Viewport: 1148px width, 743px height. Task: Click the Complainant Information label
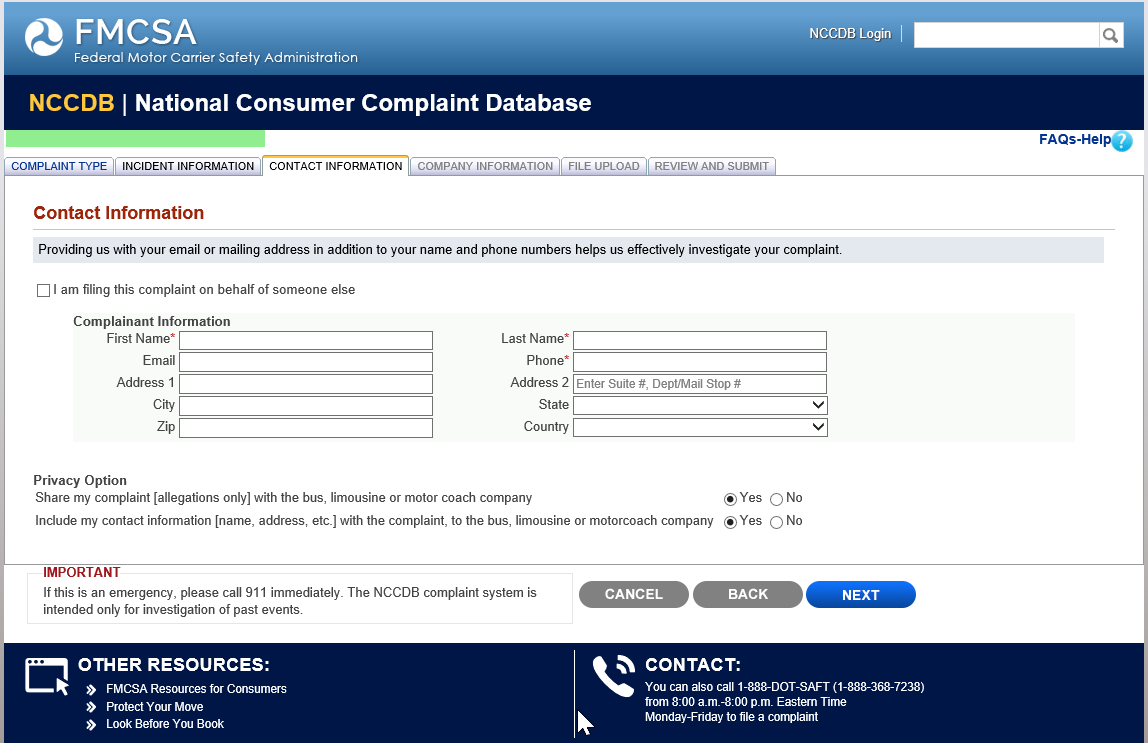tap(152, 321)
